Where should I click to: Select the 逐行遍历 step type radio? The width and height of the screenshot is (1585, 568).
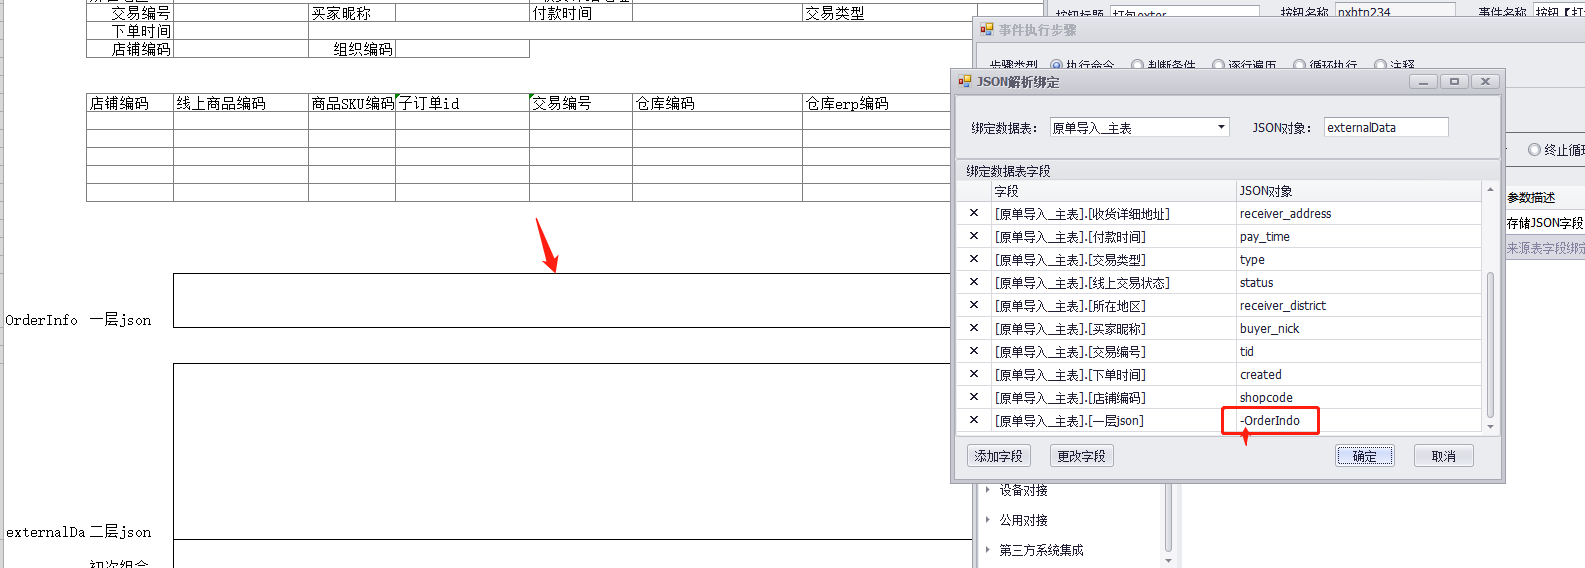[x=1218, y=65]
